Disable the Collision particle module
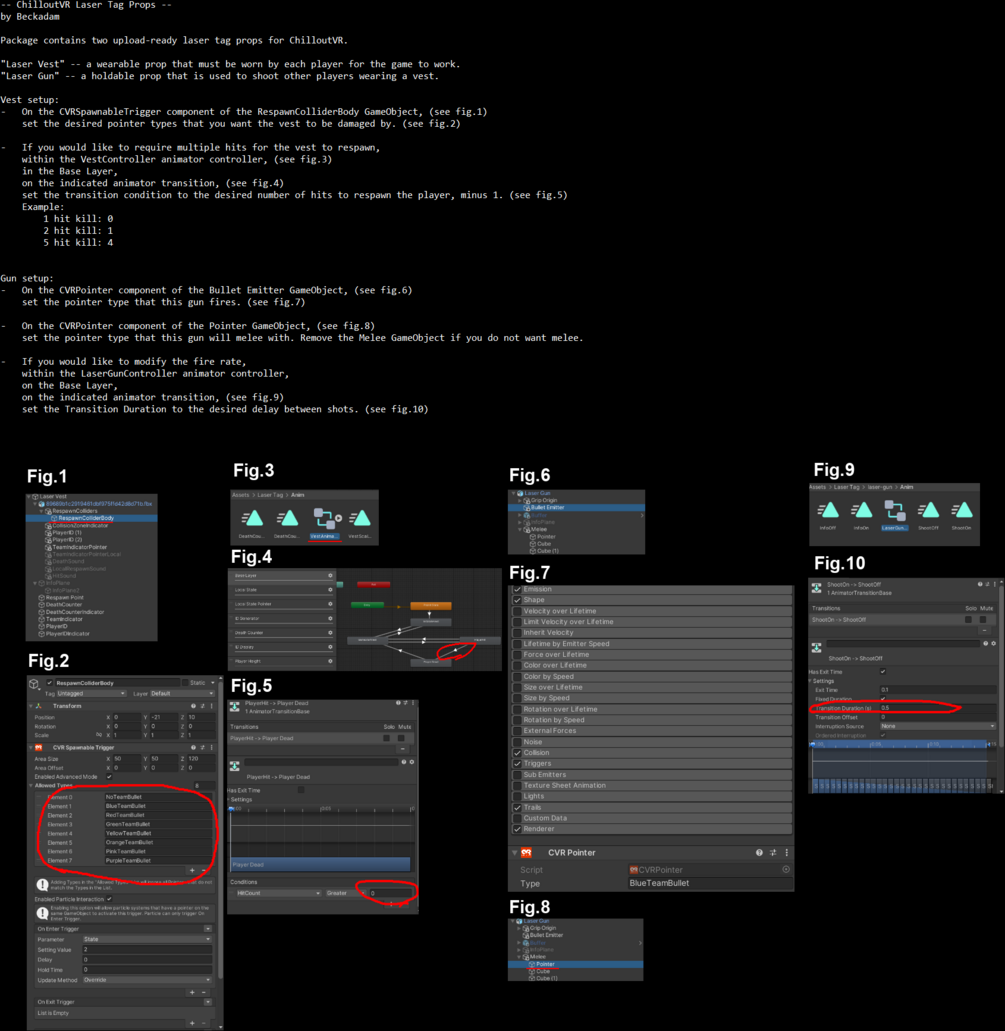The width and height of the screenshot is (1005, 1031). point(517,753)
